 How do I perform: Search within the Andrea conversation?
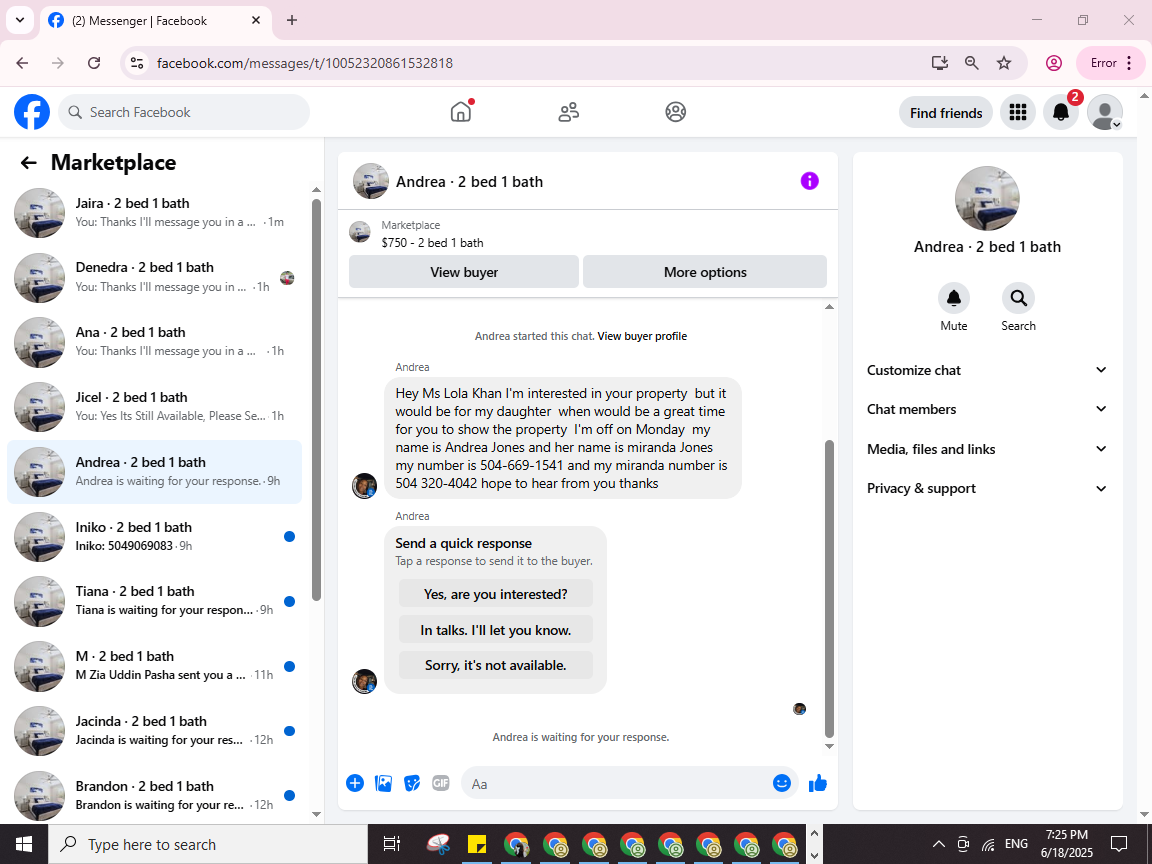(1018, 298)
